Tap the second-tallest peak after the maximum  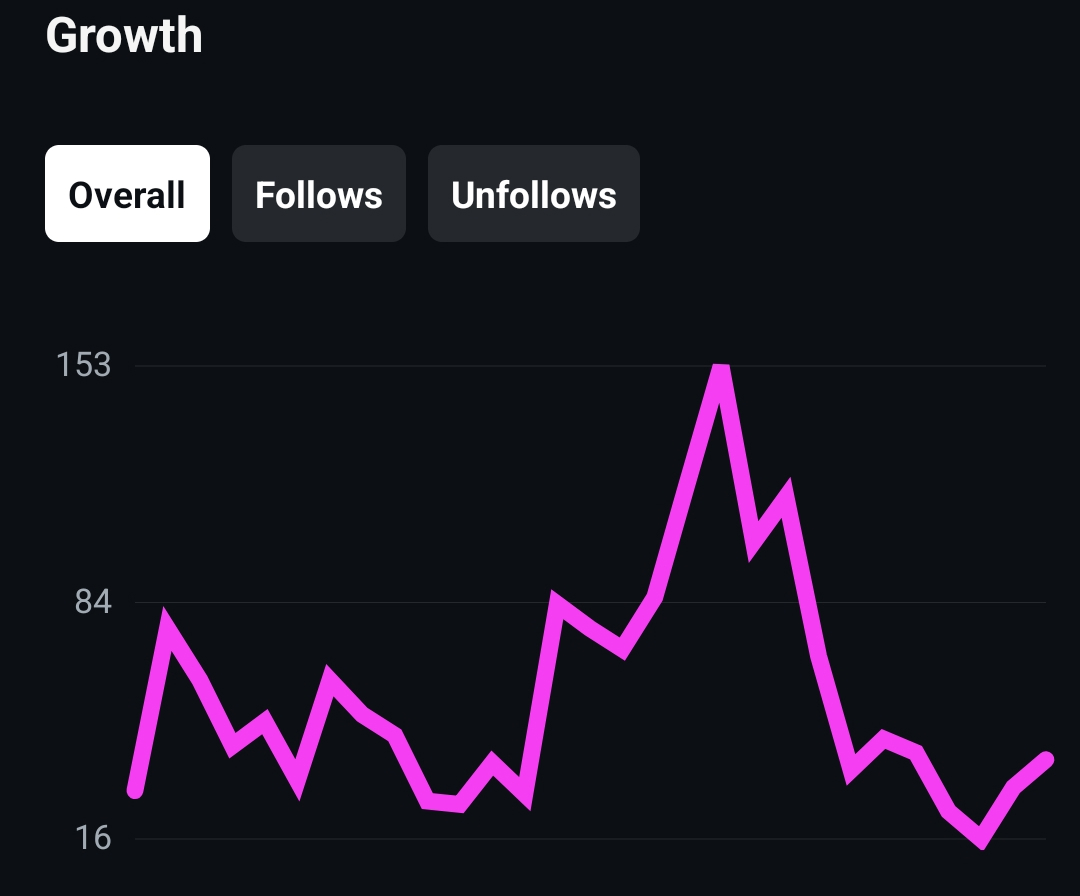[786, 495]
